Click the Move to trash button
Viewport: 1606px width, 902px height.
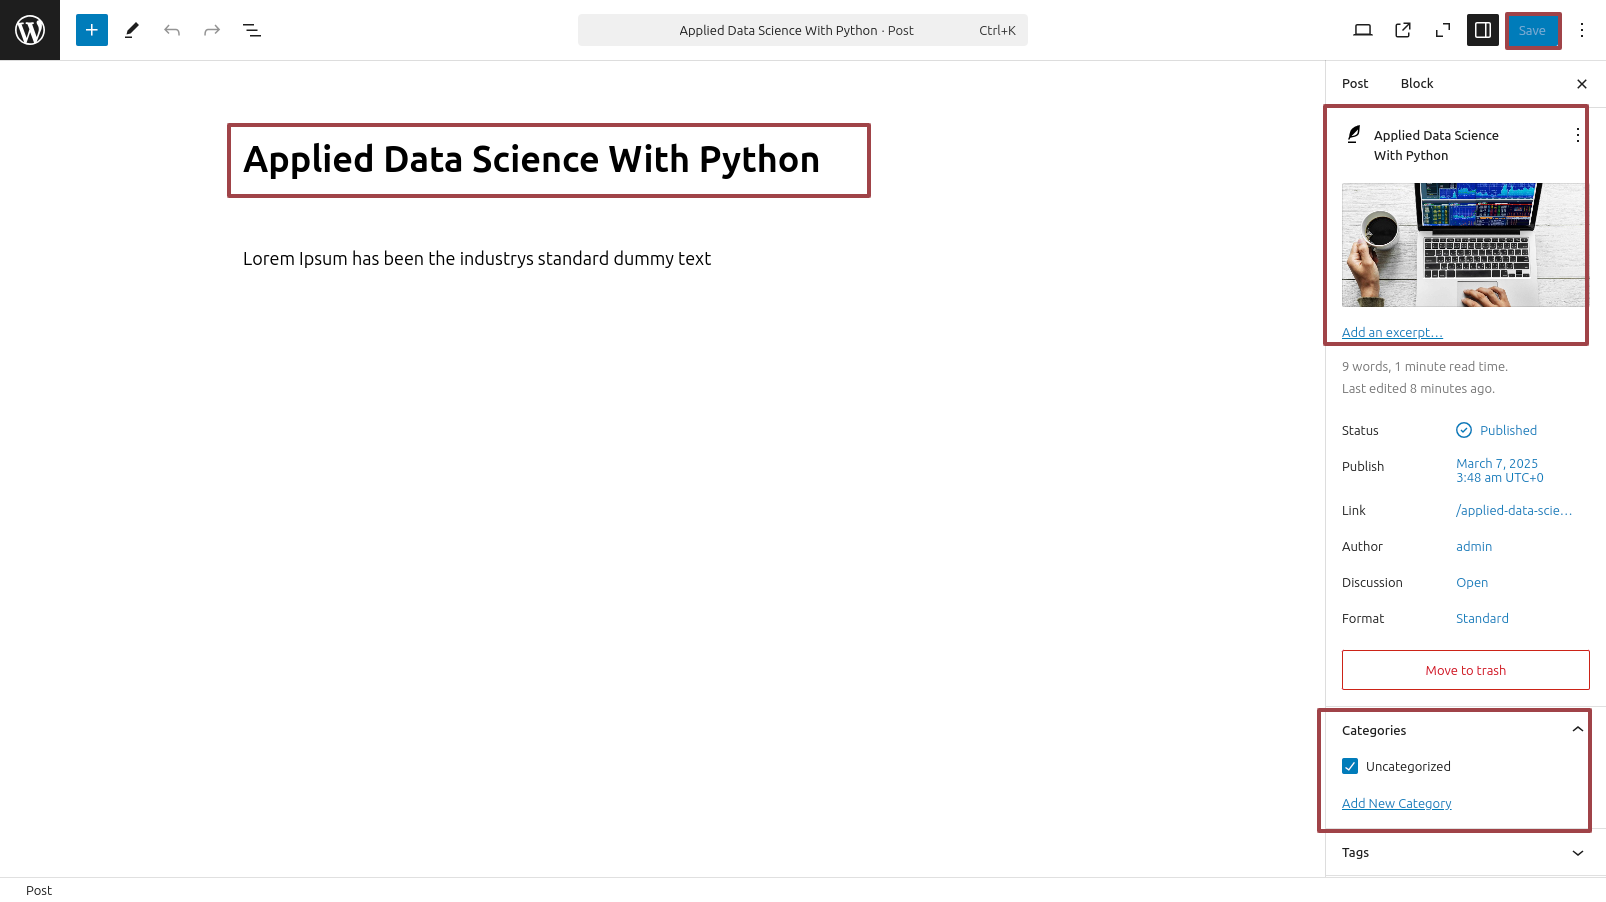point(1466,670)
